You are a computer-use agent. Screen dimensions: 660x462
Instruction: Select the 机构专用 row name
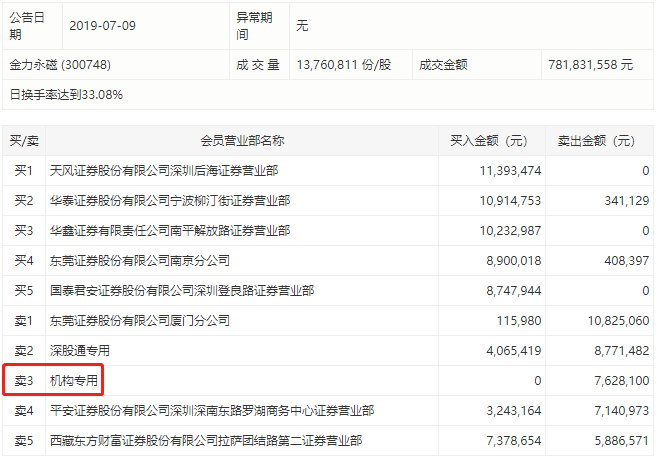point(74,381)
